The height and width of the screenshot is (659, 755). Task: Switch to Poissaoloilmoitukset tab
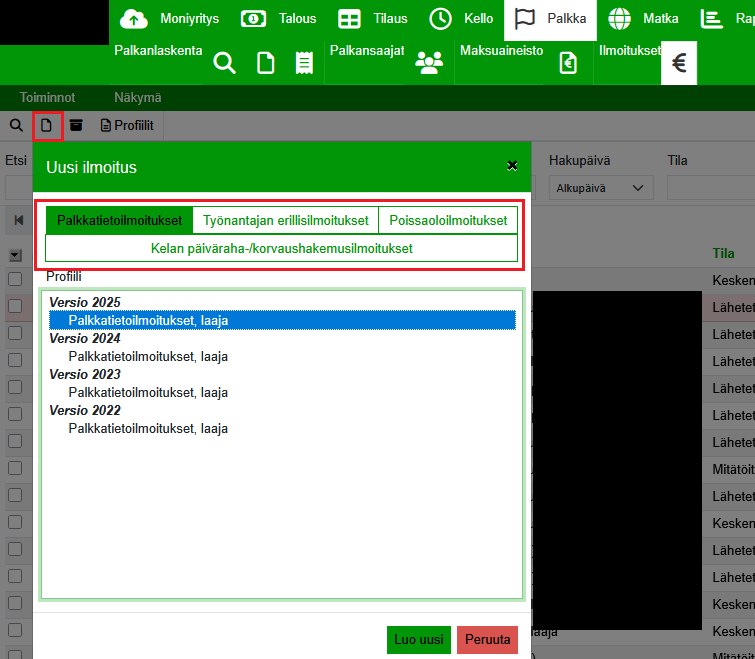(448, 221)
